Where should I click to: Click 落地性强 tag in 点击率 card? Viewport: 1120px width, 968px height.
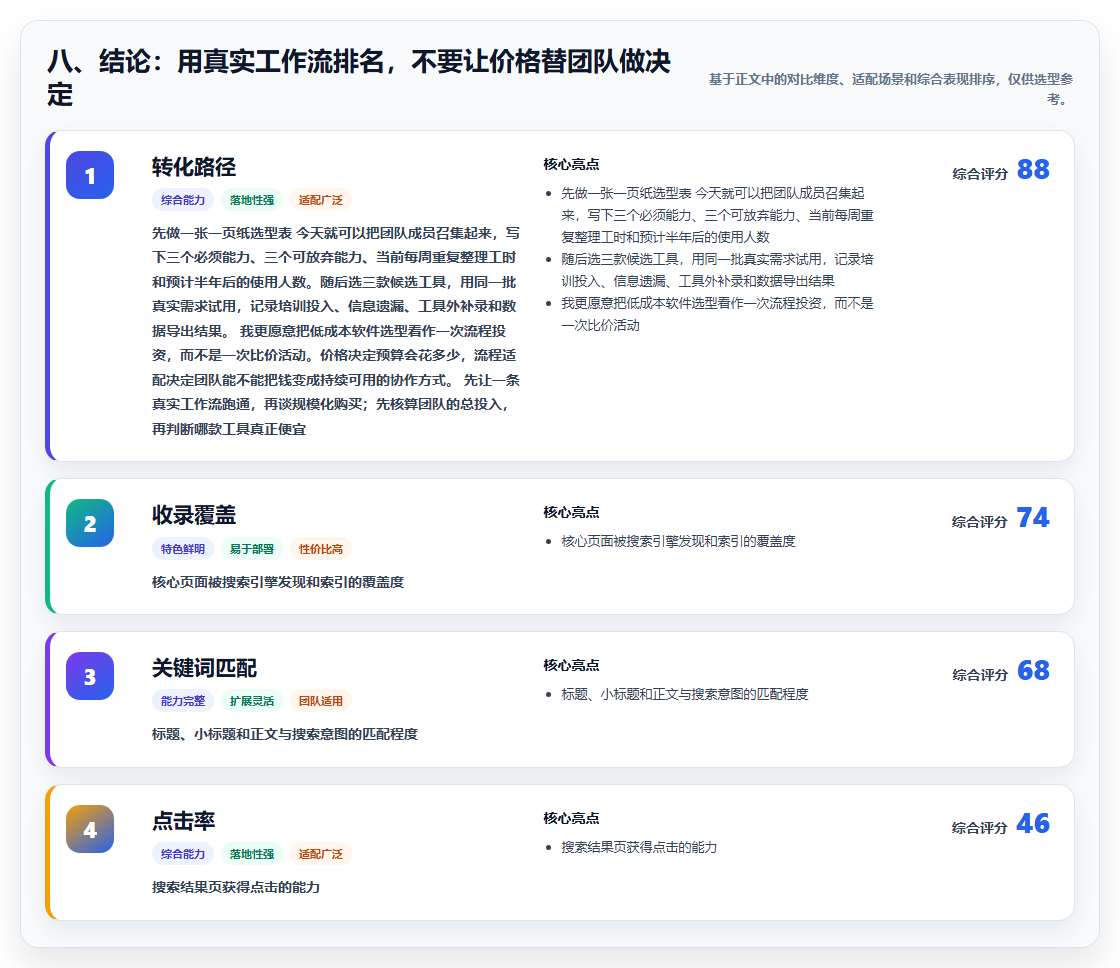click(x=252, y=854)
